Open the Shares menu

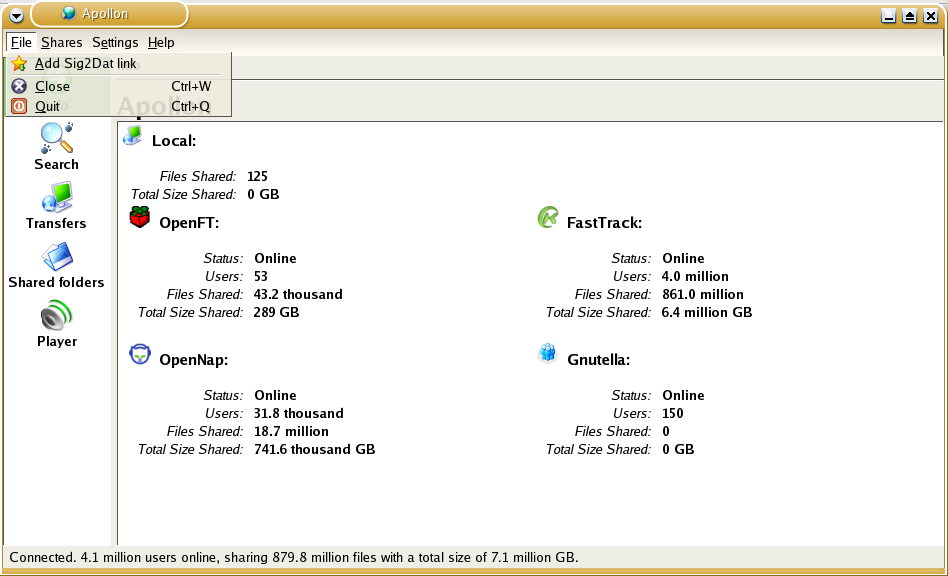point(62,42)
